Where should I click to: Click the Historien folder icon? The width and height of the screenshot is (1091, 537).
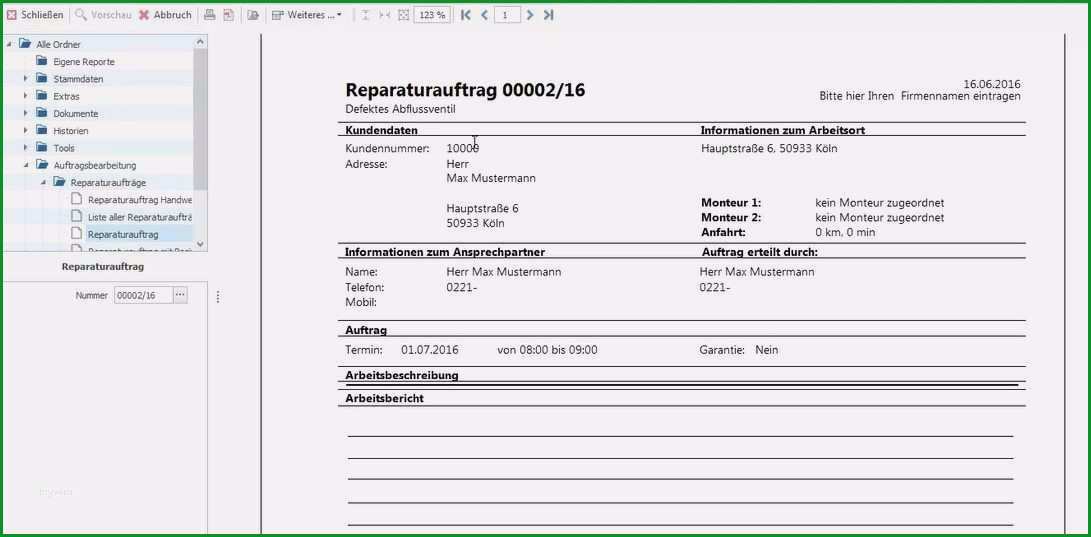[x=41, y=130]
